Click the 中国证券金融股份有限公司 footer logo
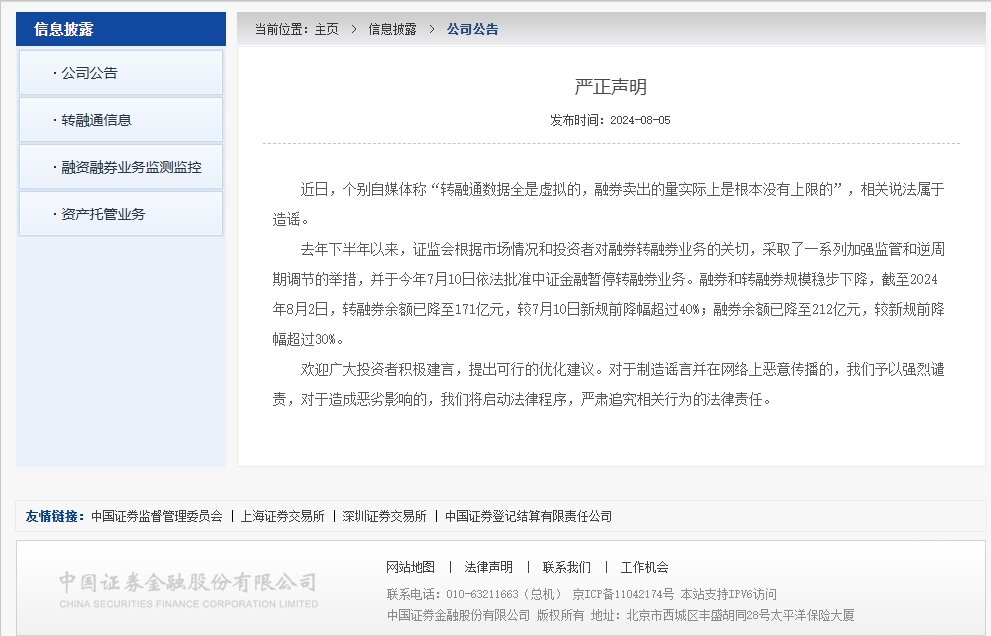This screenshot has width=991, height=636. [x=188, y=589]
